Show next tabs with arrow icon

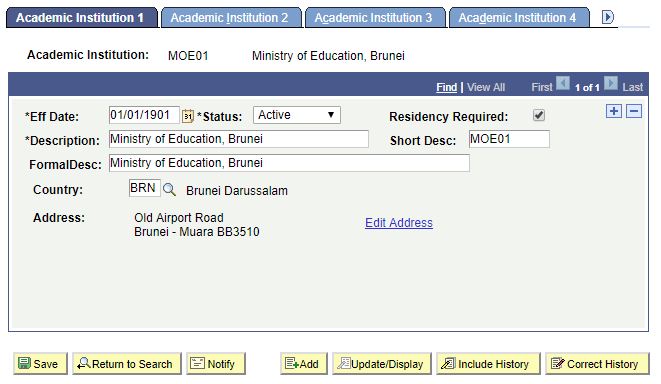point(607,17)
